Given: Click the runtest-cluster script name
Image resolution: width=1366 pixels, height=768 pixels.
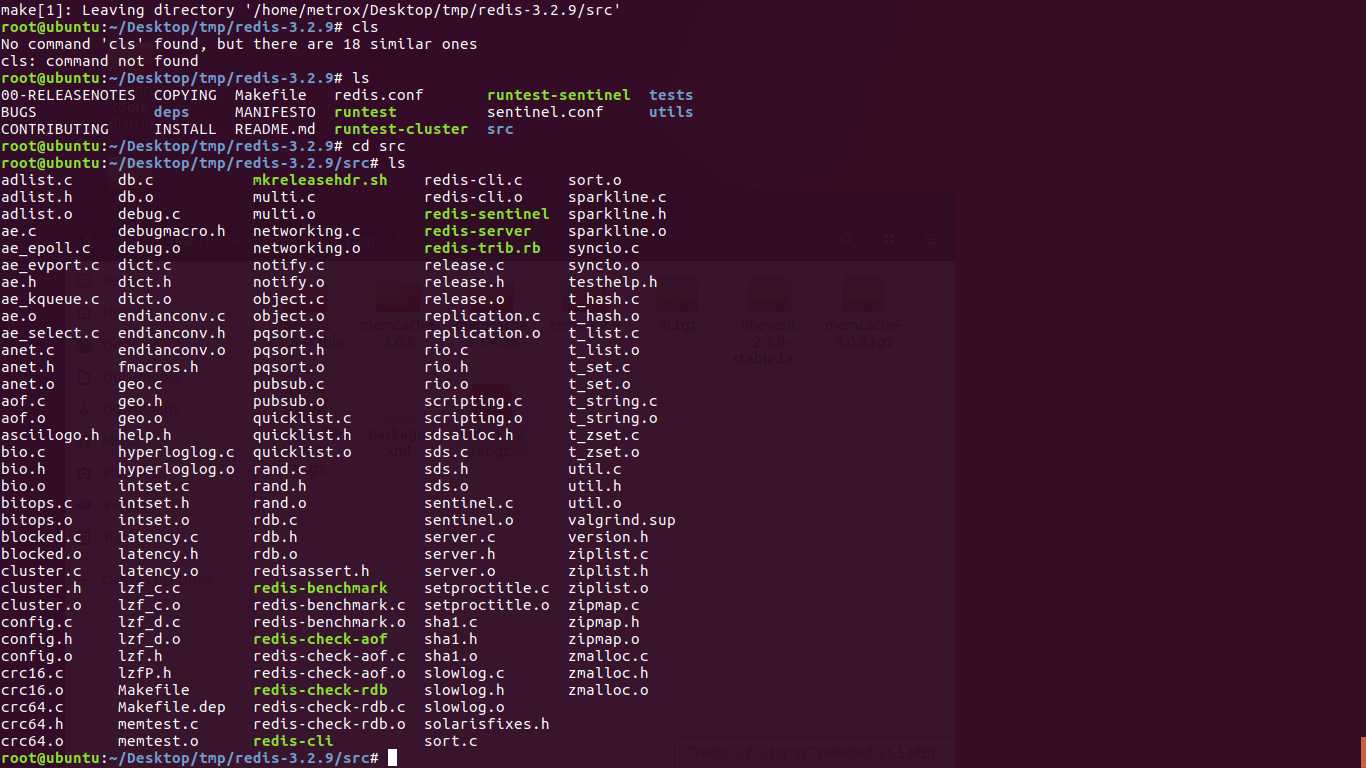Looking at the screenshot, I should point(401,129).
